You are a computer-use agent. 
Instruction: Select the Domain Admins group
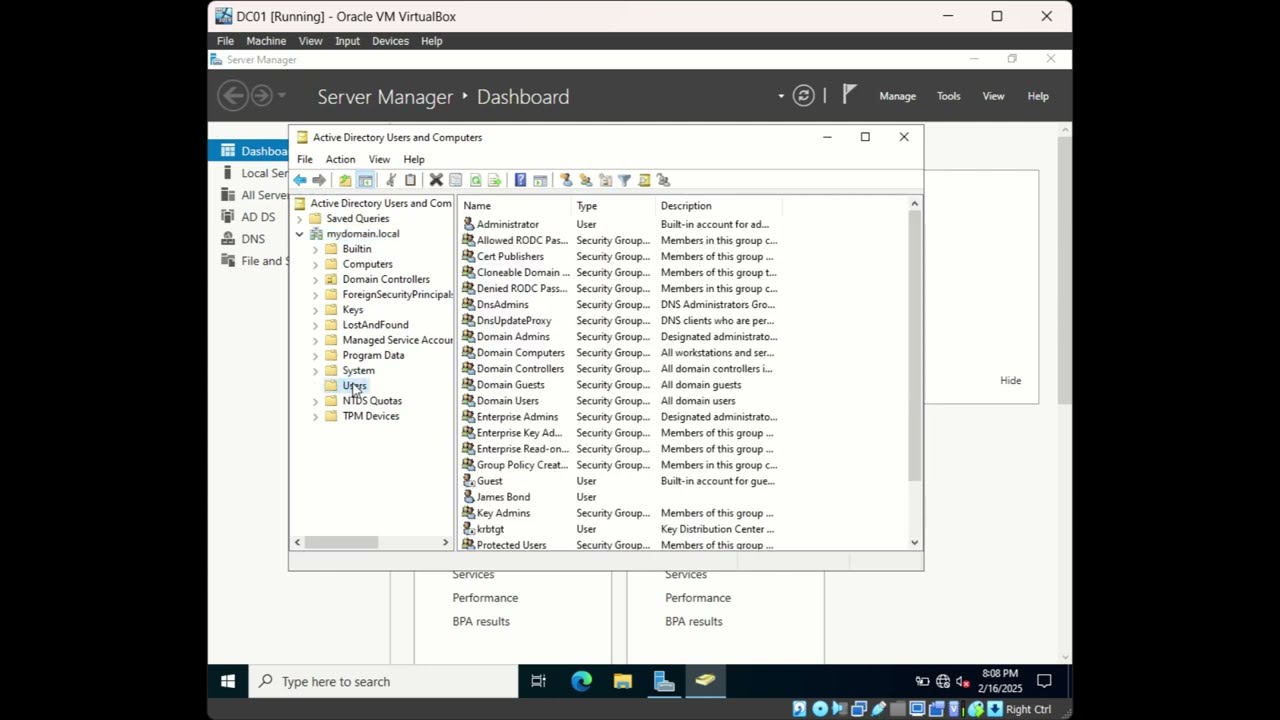pyautogui.click(x=513, y=337)
